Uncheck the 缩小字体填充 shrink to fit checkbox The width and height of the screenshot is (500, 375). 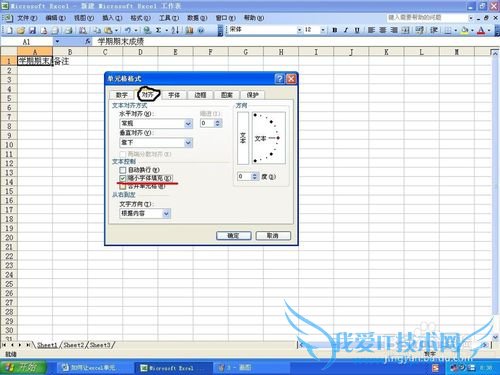123,178
